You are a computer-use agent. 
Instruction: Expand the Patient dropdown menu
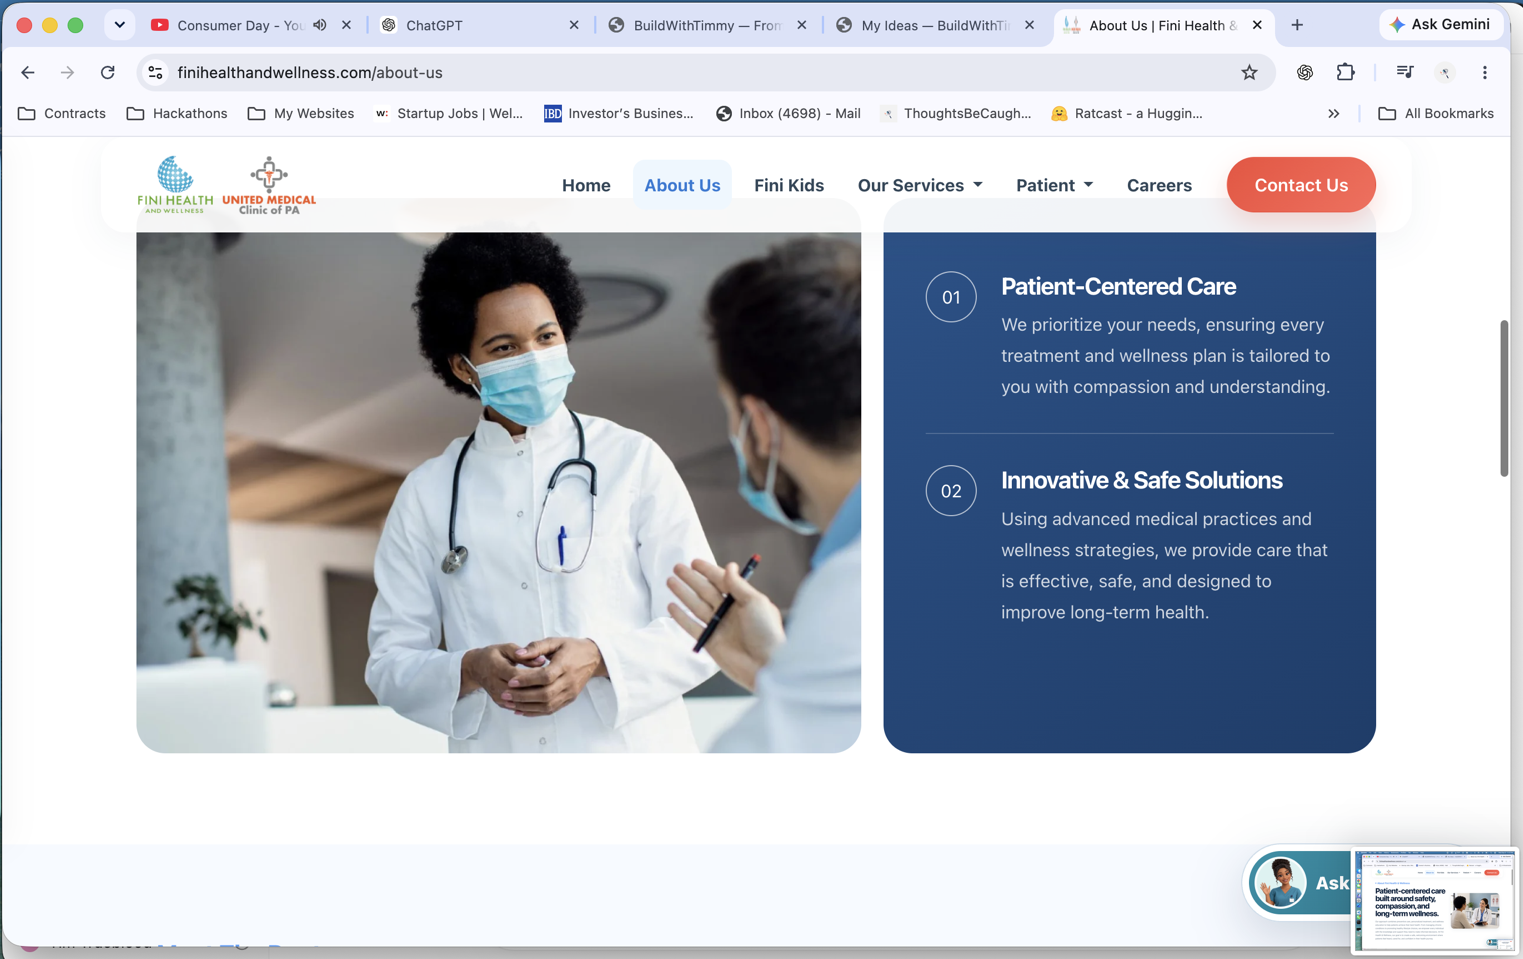pos(1055,185)
